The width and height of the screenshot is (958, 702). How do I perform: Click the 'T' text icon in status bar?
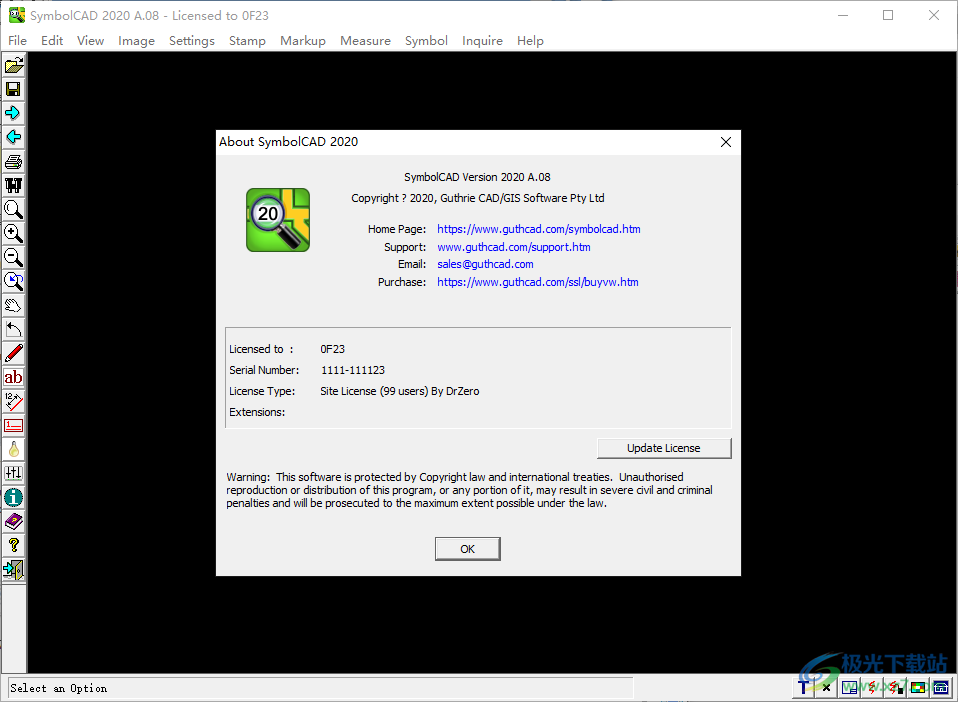pos(803,688)
